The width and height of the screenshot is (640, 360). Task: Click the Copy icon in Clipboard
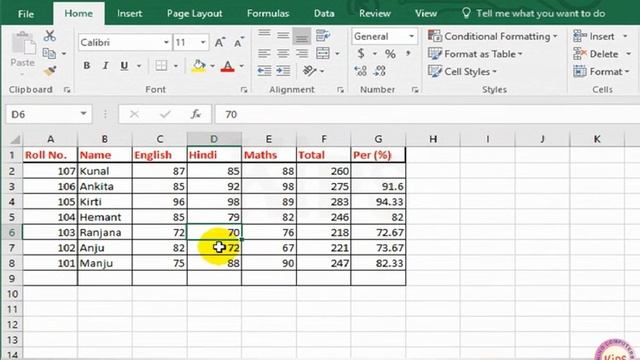point(49,53)
